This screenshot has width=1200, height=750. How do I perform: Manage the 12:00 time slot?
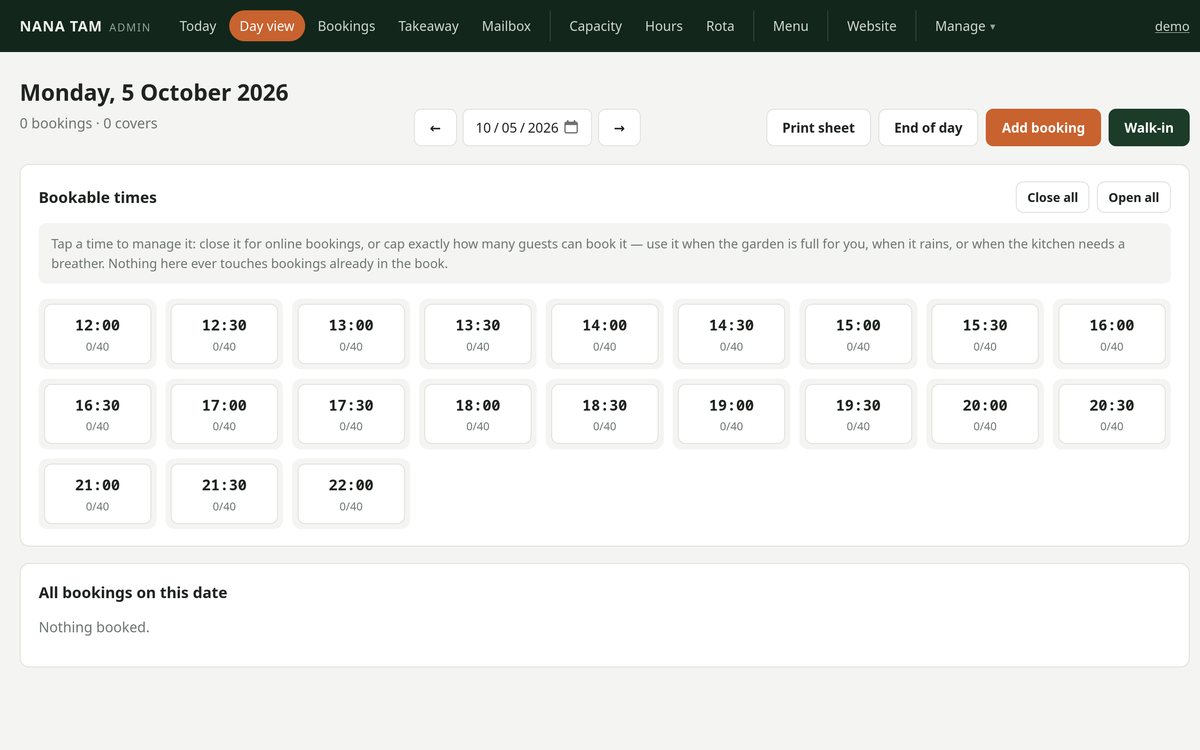[x=97, y=334]
